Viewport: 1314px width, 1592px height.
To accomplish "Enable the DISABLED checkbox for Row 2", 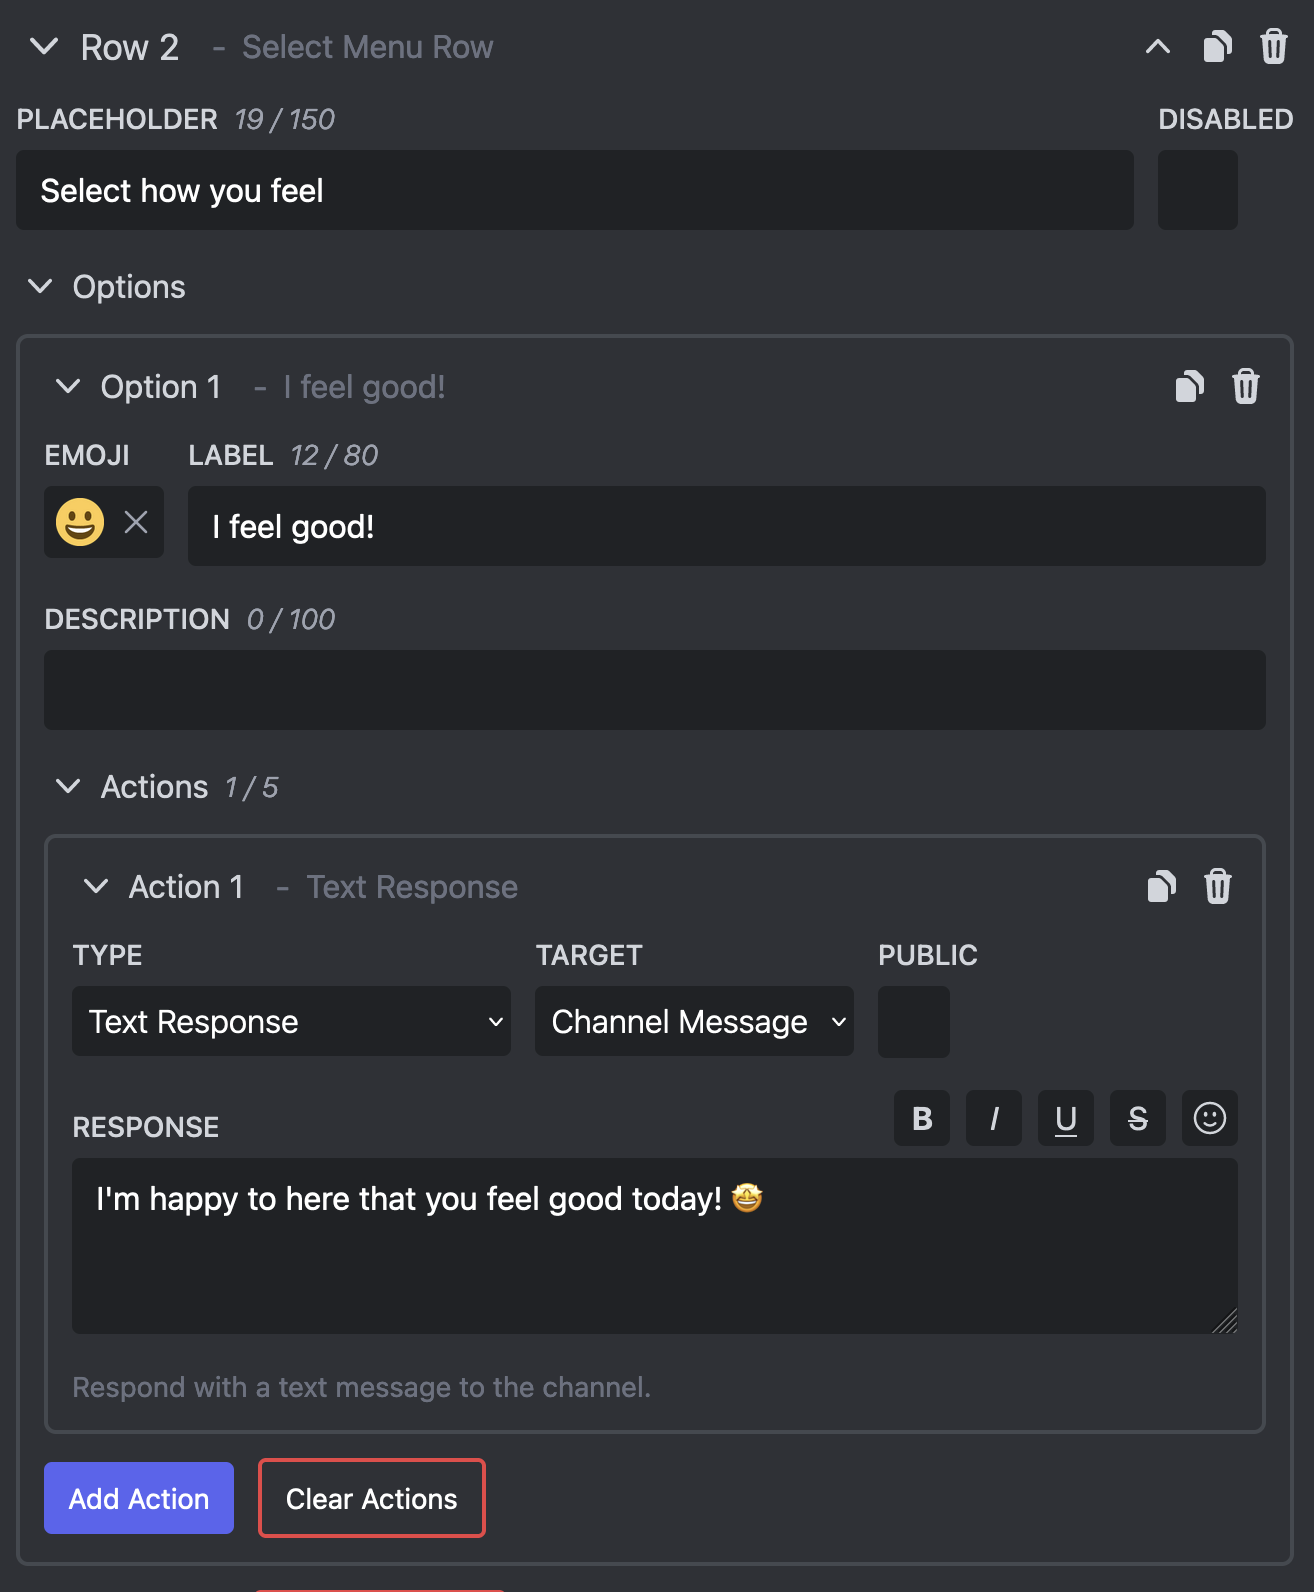I will (x=1197, y=190).
